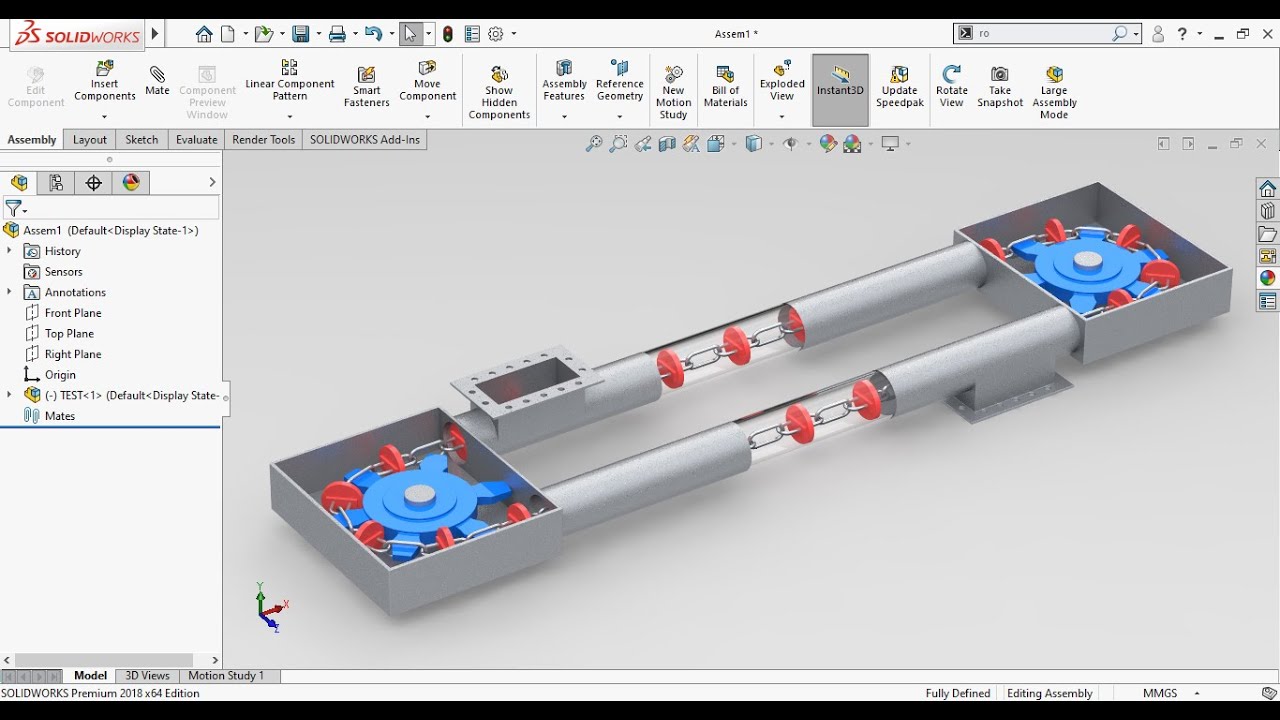This screenshot has width=1280, height=720.
Task: Click the Undo icon
Action: 373,34
